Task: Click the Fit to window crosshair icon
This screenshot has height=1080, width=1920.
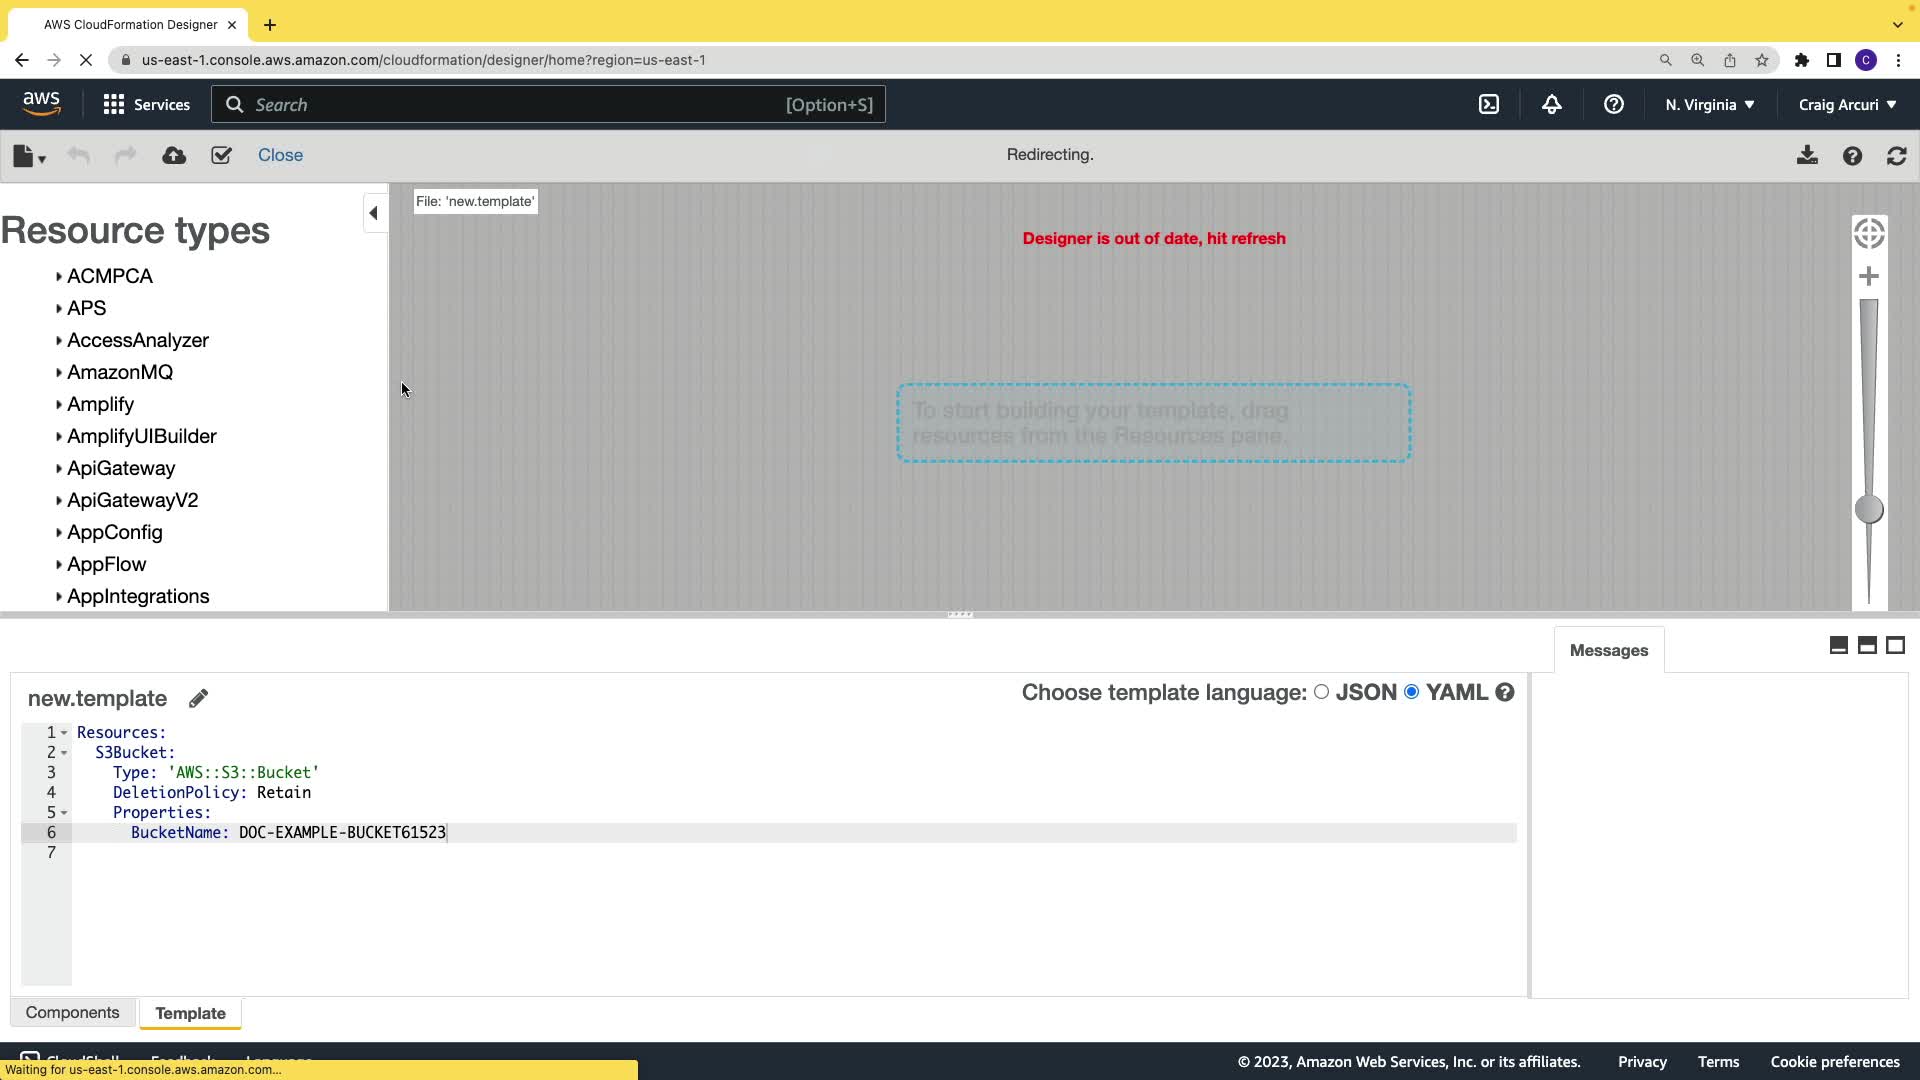Action: [x=1868, y=234]
